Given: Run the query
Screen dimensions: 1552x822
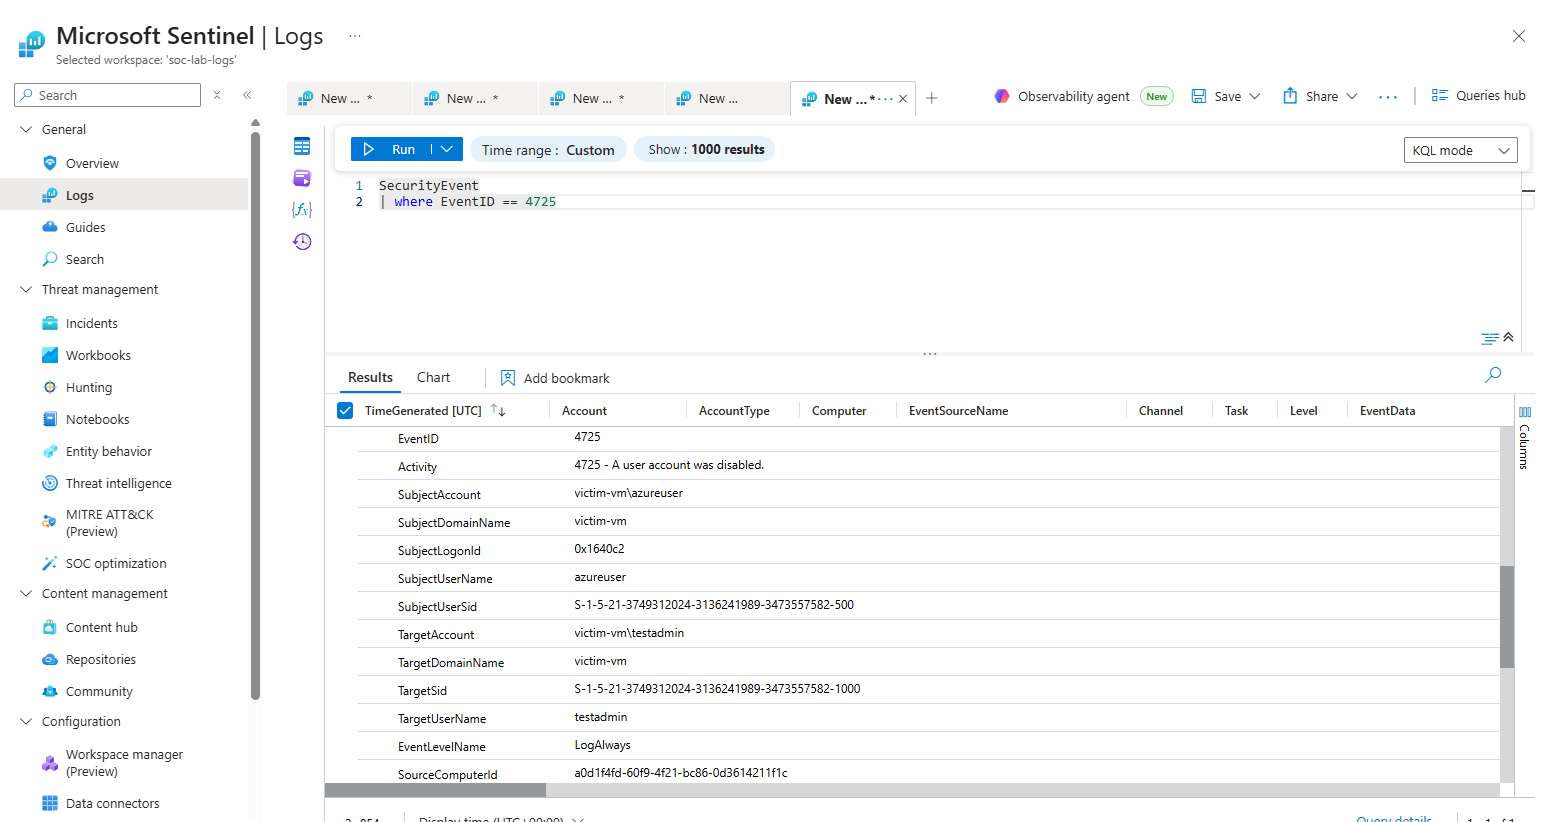Looking at the screenshot, I should tap(391, 149).
